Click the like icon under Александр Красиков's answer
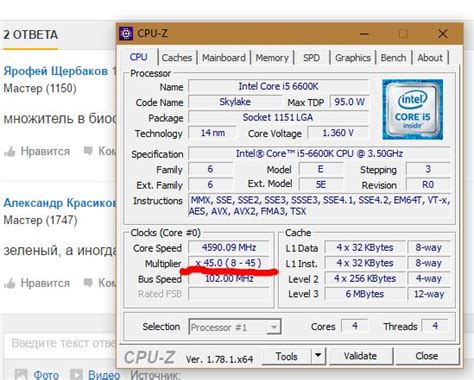Screen dimensions: 474x380 click(10, 283)
